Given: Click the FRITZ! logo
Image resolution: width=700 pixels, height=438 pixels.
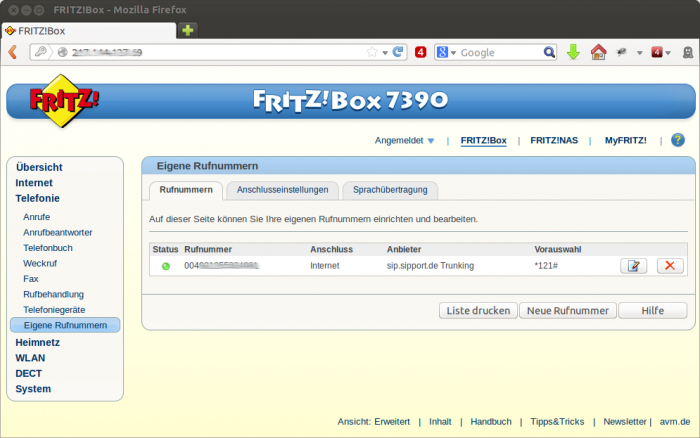Looking at the screenshot, I should [x=52, y=101].
